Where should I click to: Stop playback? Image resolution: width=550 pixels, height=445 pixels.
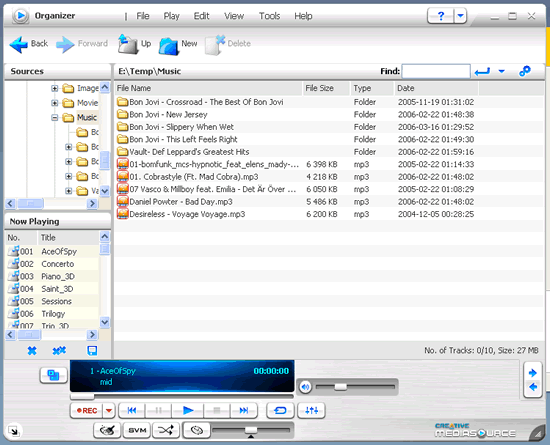(216, 410)
